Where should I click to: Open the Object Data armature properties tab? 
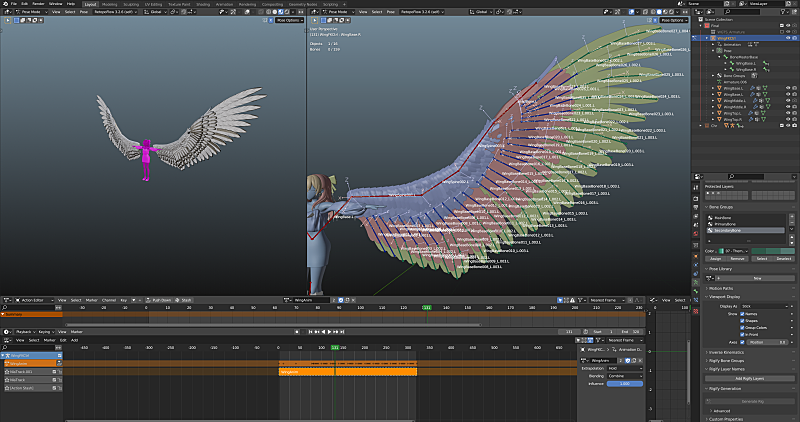[x=695, y=282]
